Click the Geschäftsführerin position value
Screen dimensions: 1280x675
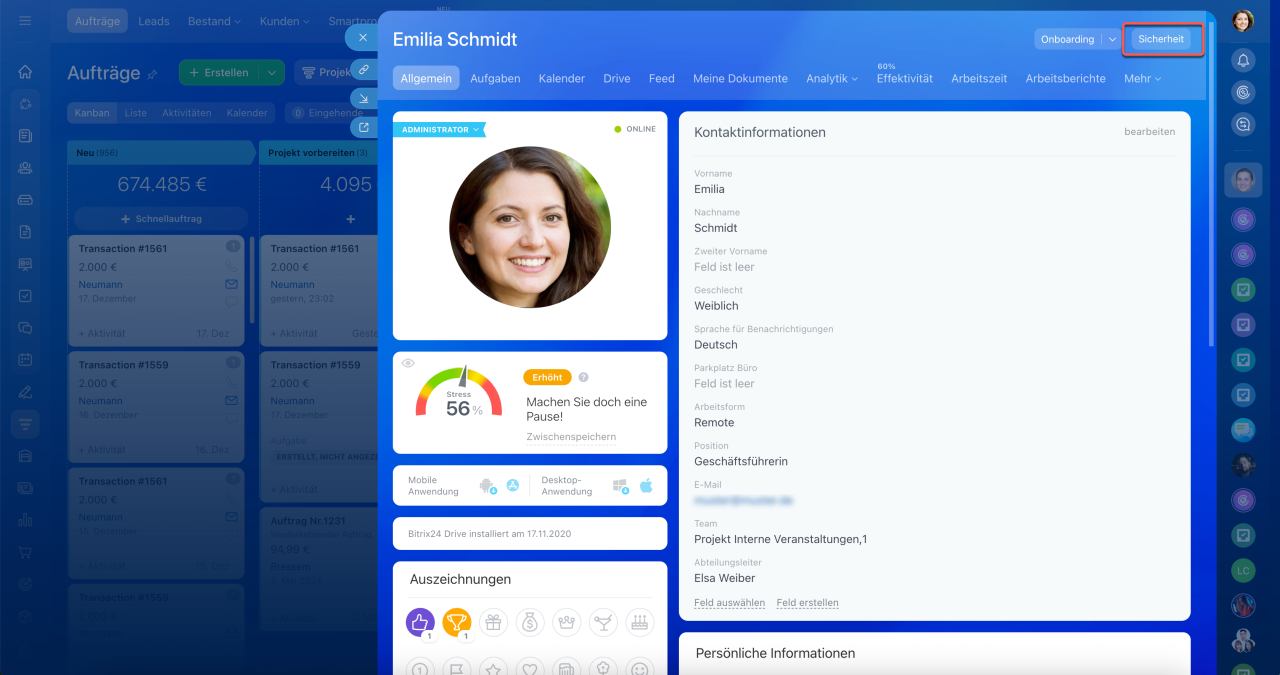(741, 461)
